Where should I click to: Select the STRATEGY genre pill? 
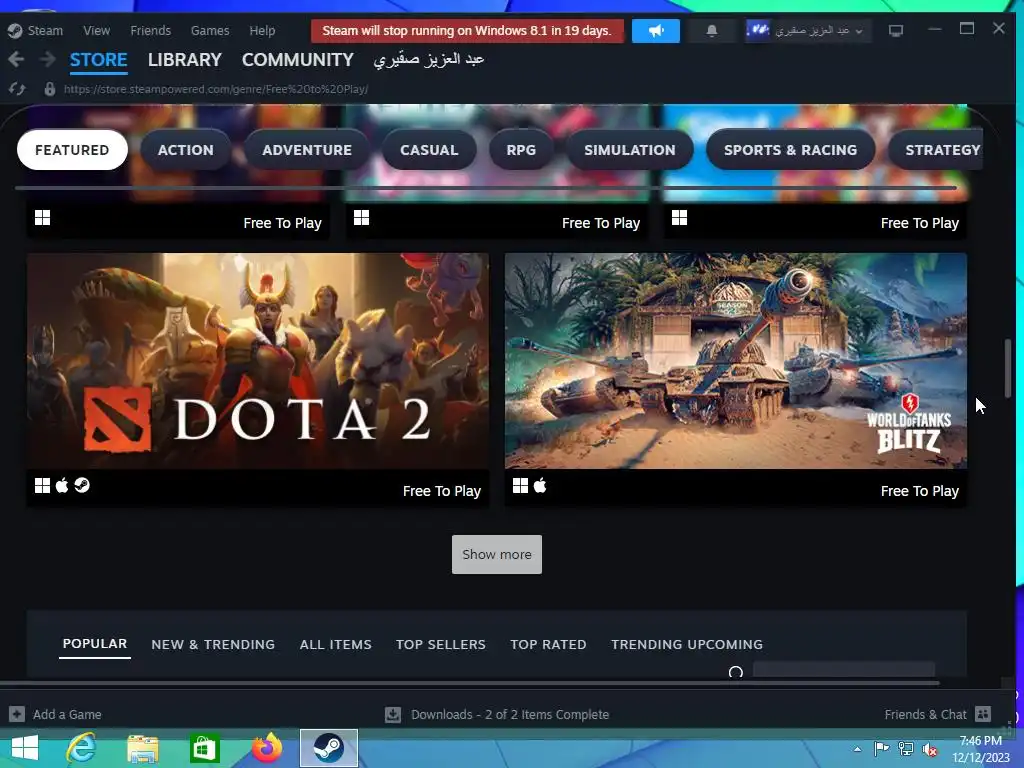click(936, 150)
